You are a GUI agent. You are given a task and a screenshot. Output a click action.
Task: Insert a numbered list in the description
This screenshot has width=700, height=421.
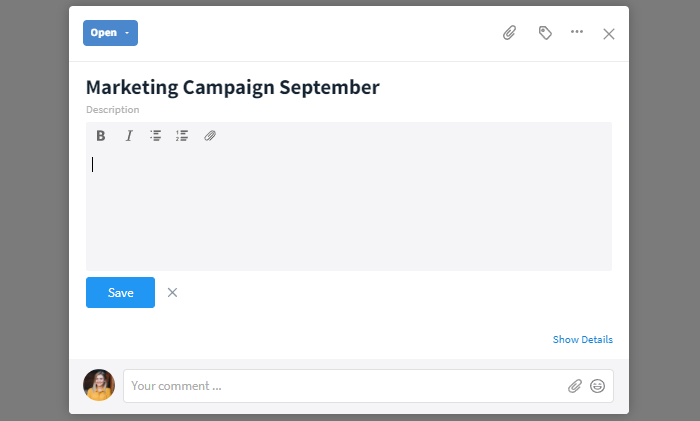tap(182, 136)
